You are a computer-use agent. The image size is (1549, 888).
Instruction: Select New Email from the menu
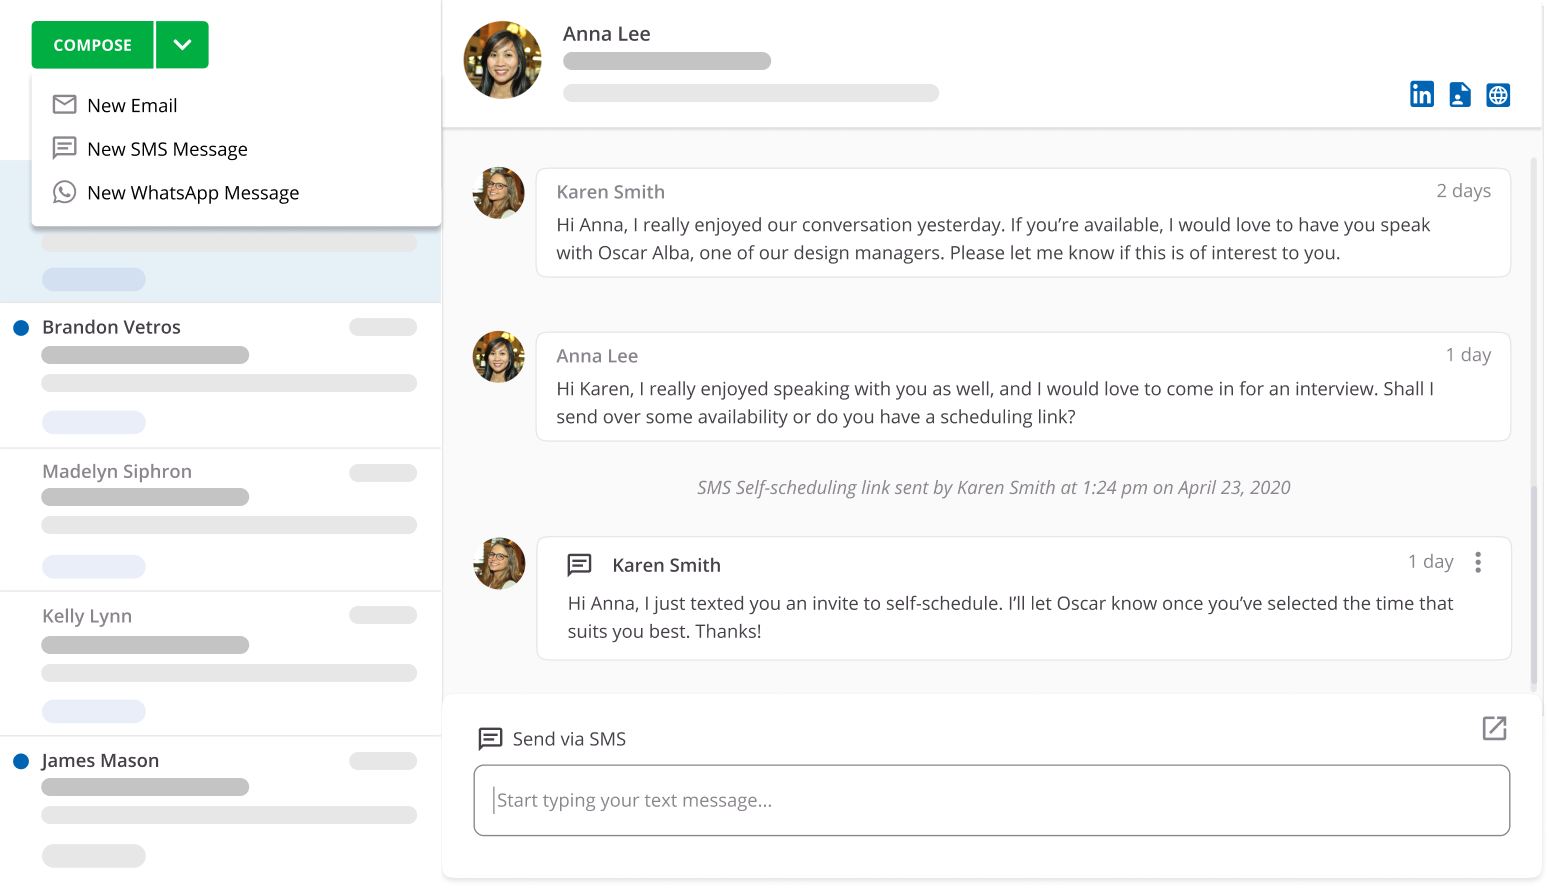(x=132, y=106)
